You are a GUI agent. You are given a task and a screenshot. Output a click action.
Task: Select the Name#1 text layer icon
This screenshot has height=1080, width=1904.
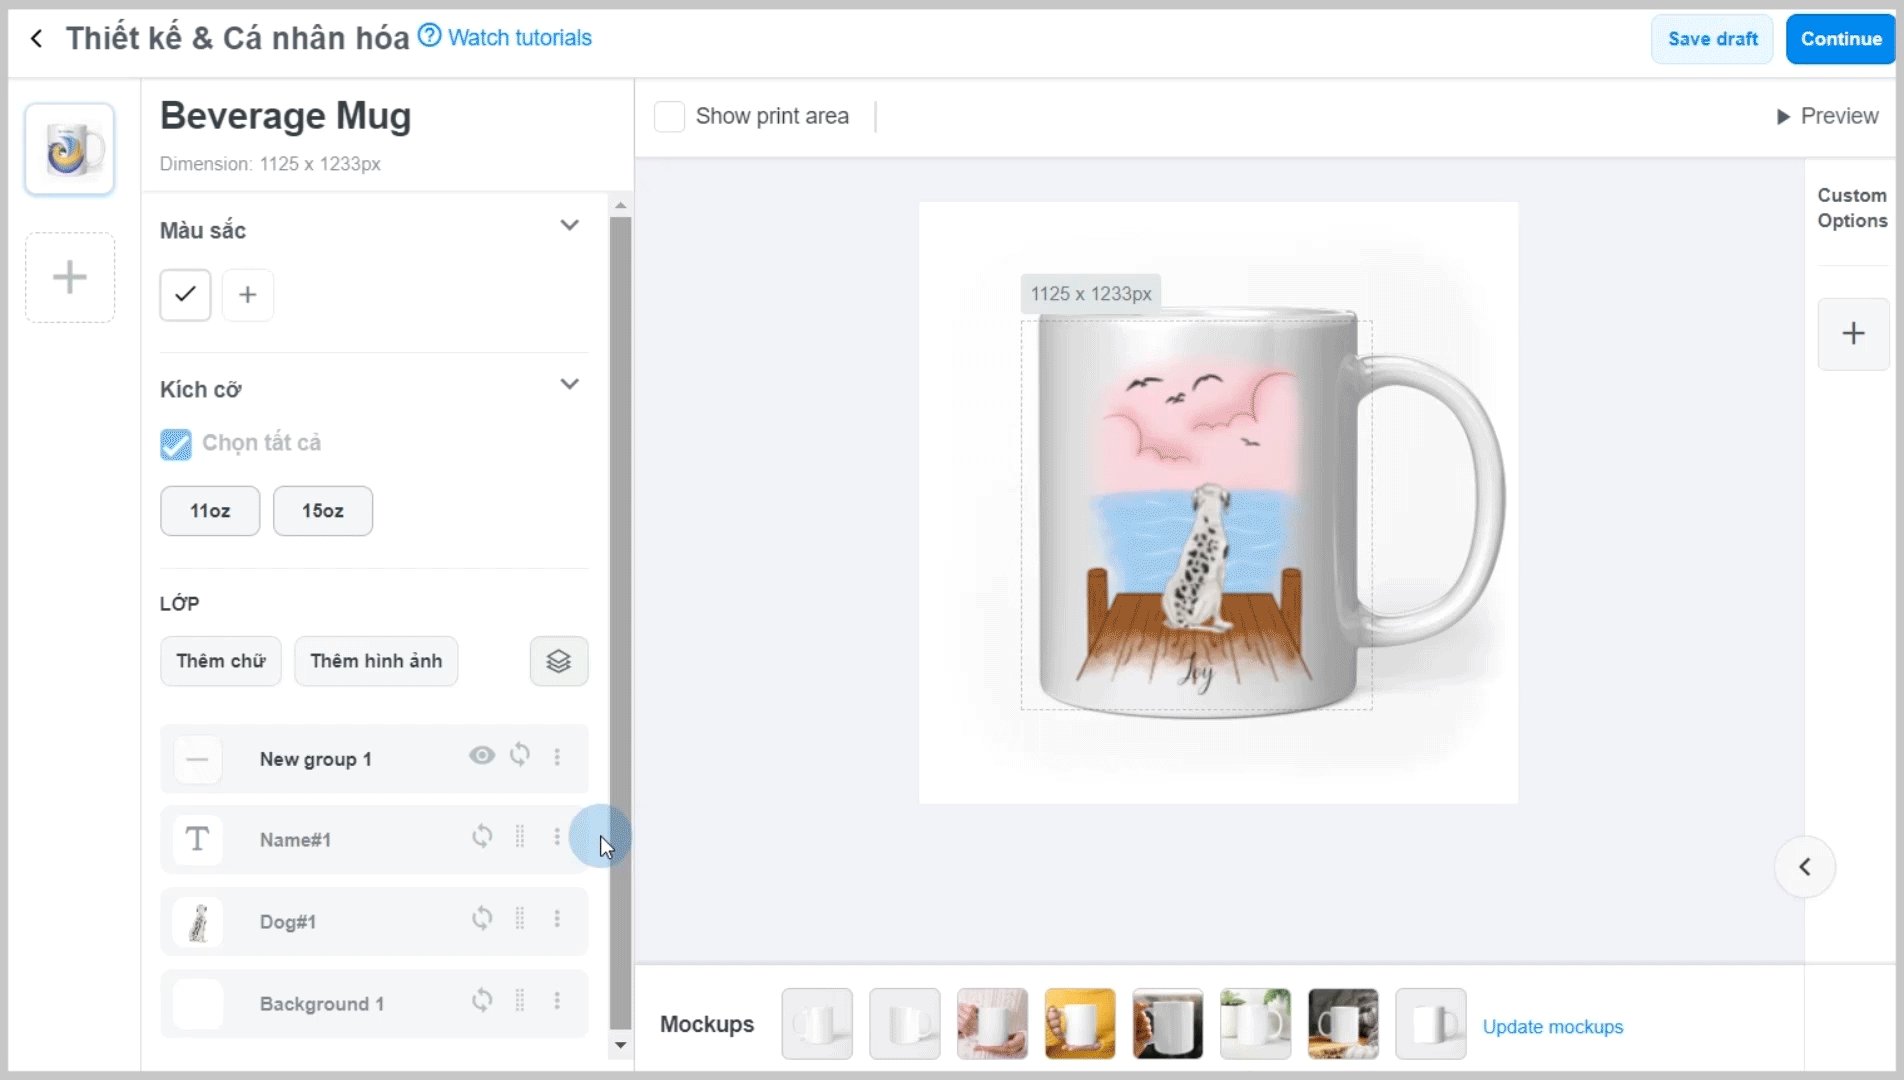197,840
